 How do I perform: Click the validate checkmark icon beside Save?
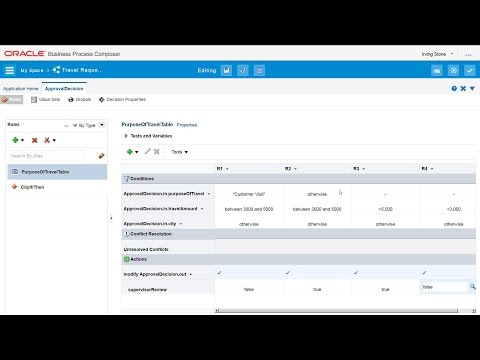click(x=243, y=70)
